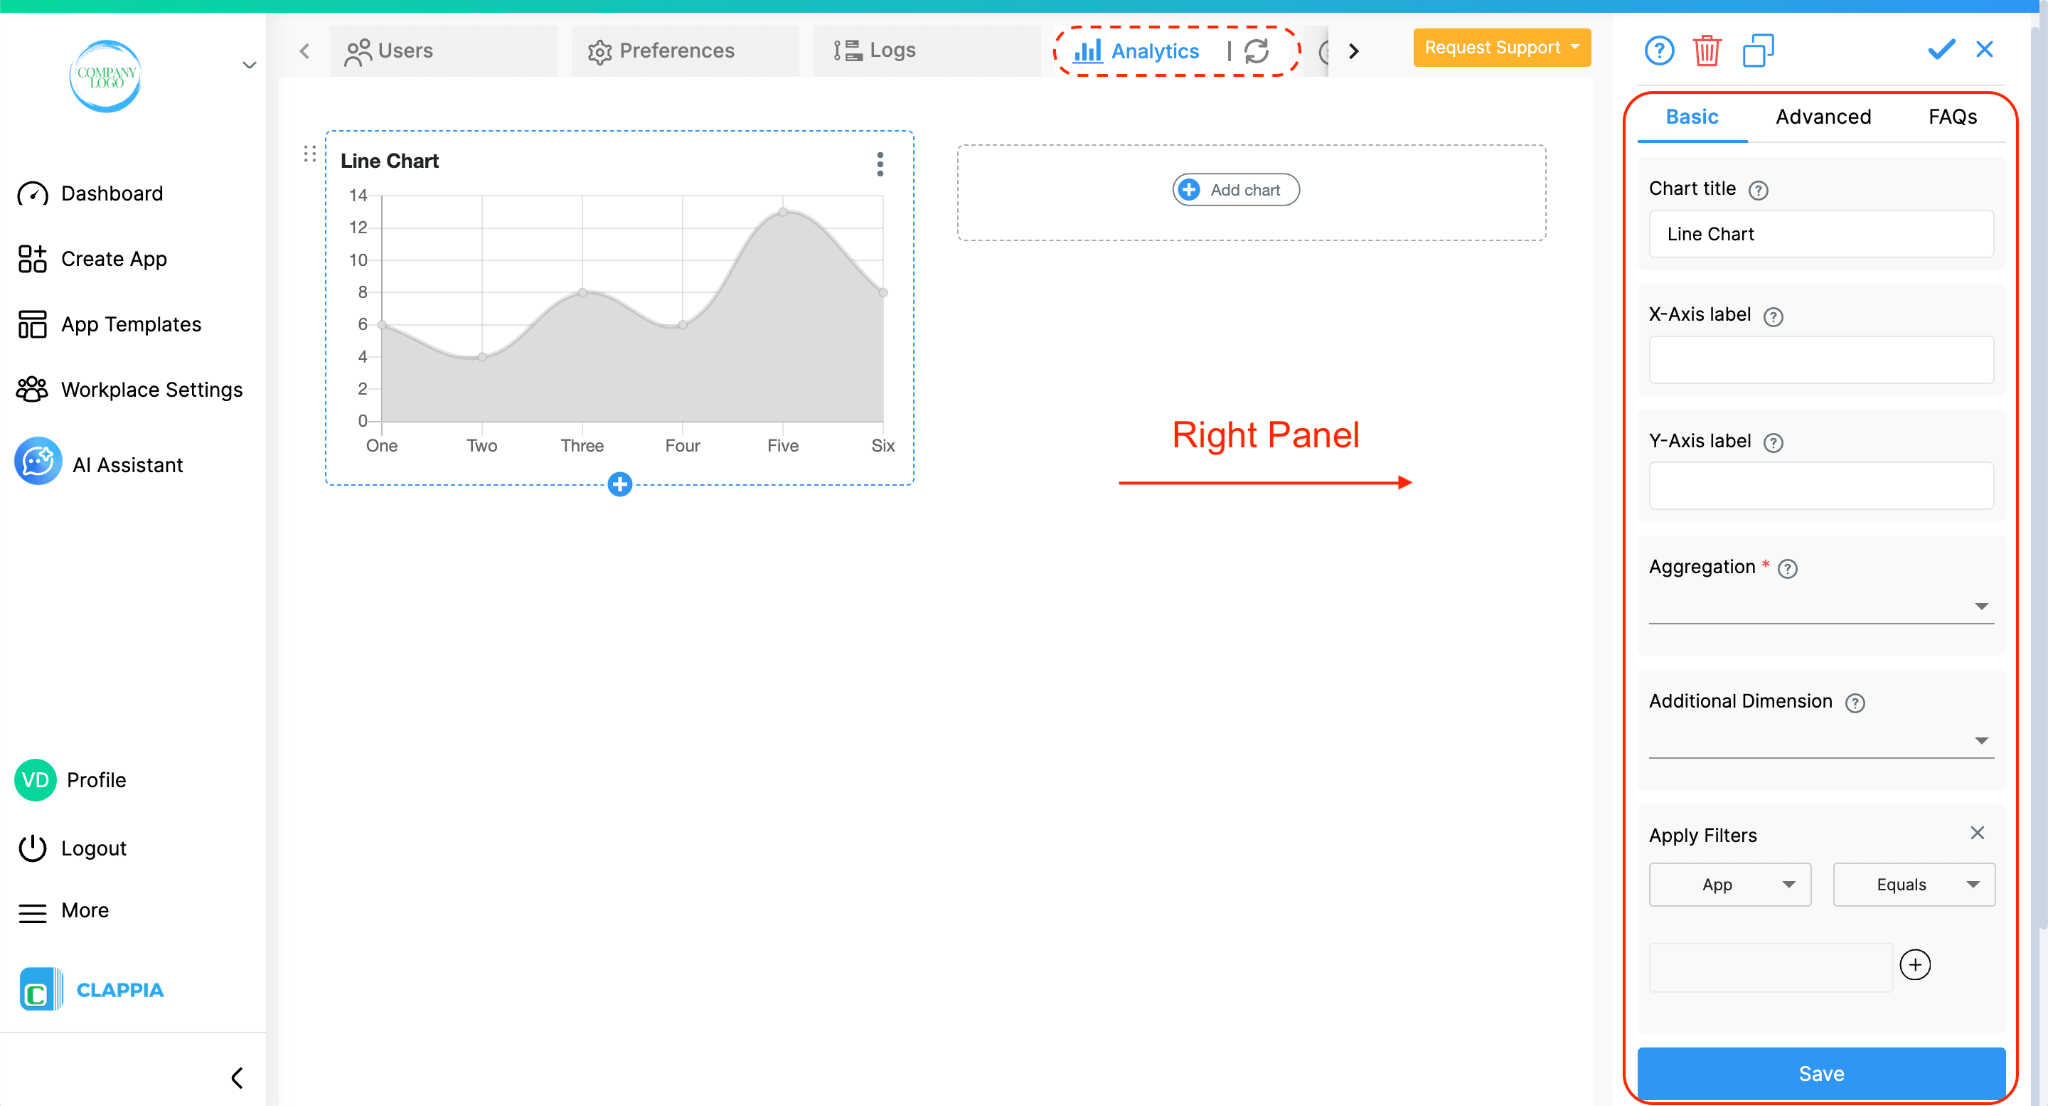Click the Add chart button
Screen dimensions: 2048x1106
coord(1234,189)
